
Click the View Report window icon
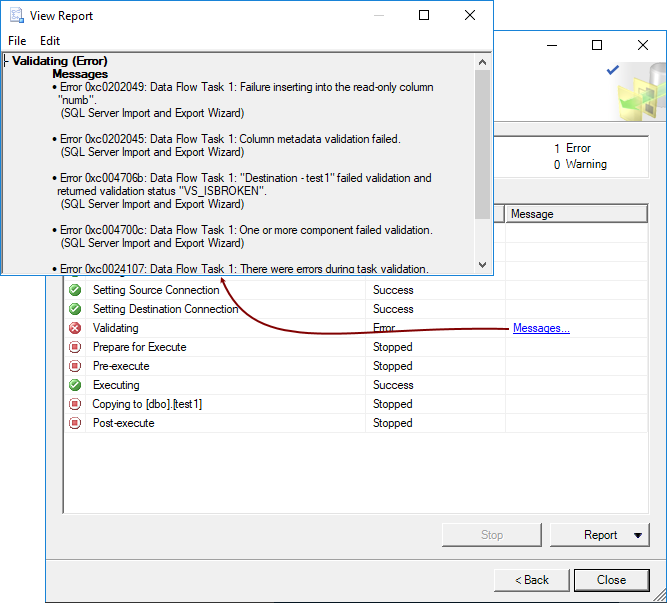click(17, 15)
